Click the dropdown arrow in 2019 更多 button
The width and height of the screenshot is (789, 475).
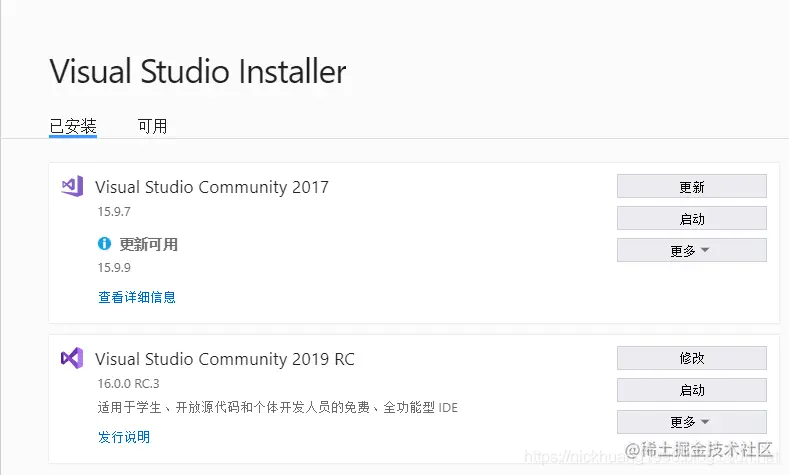[x=705, y=422]
